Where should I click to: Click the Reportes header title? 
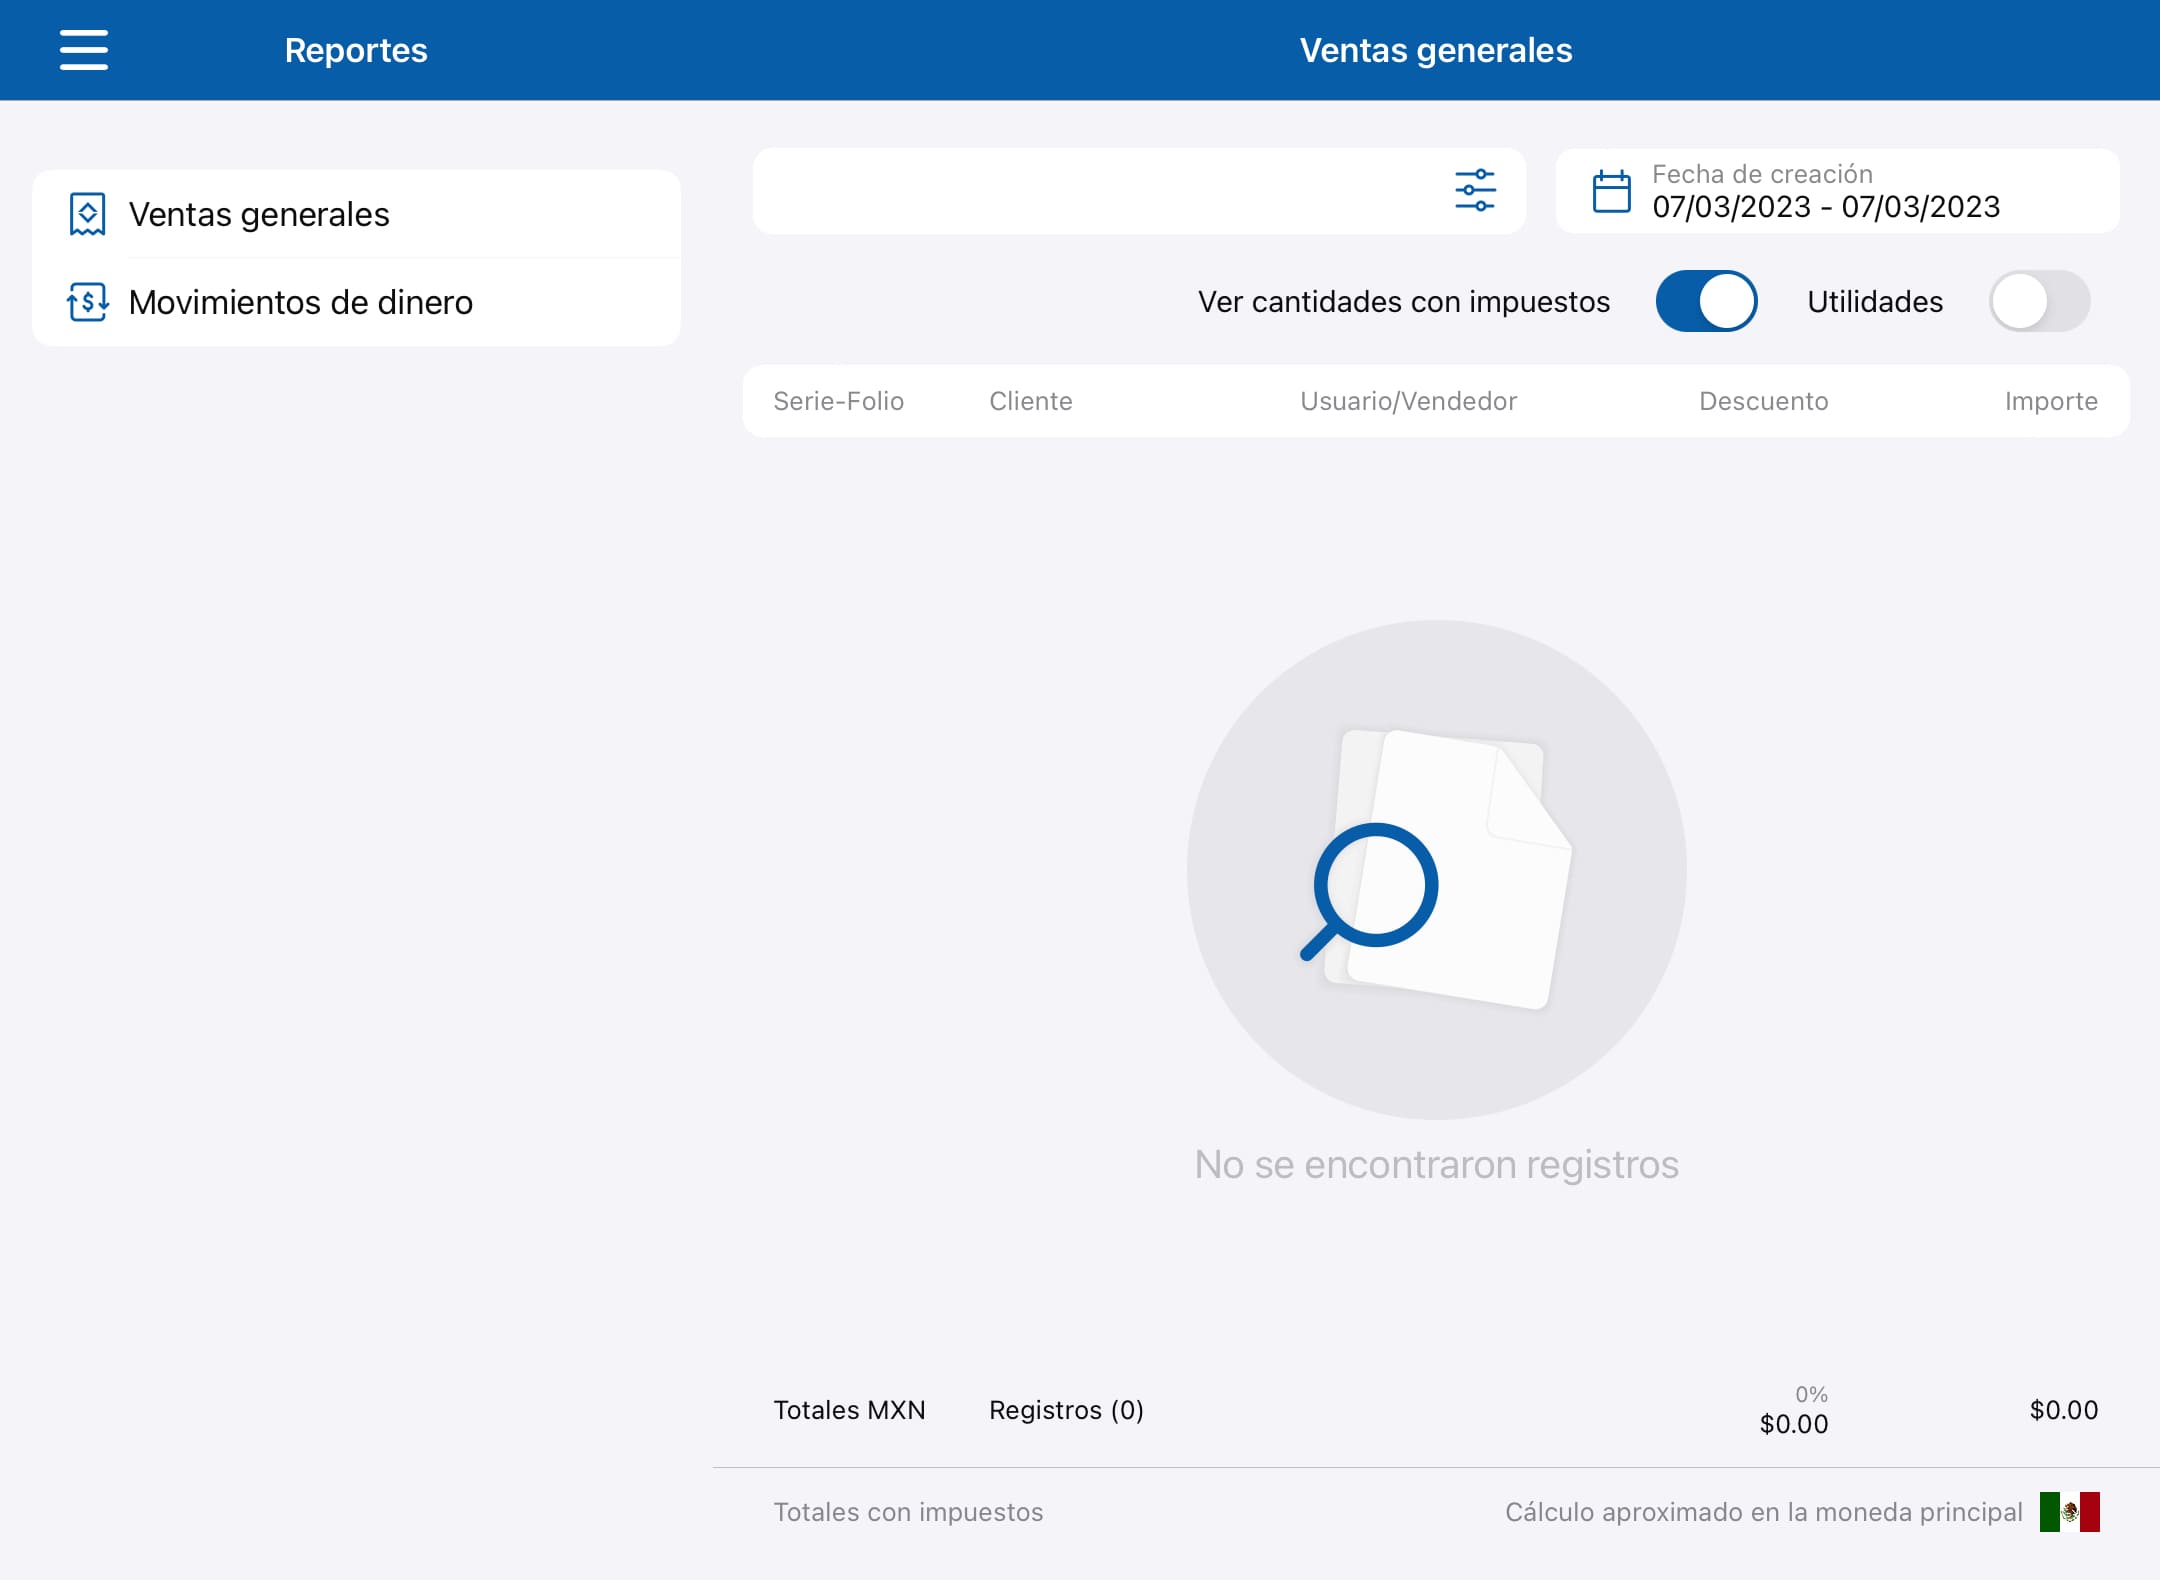coord(356,50)
